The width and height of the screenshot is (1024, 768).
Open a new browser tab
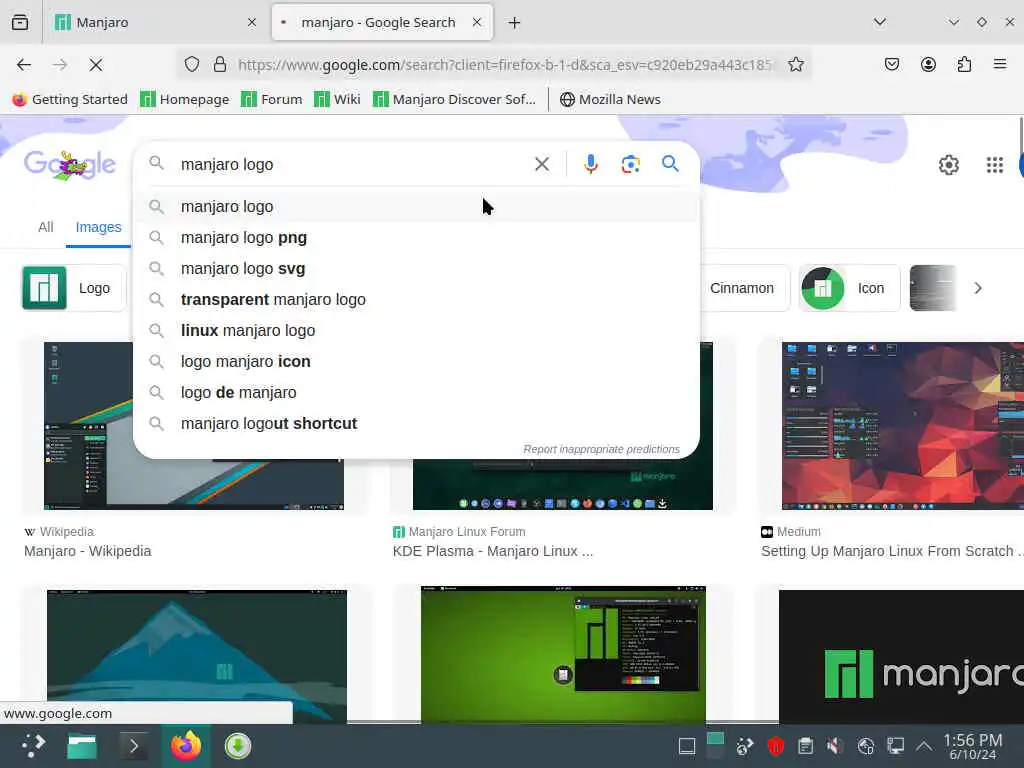[515, 23]
